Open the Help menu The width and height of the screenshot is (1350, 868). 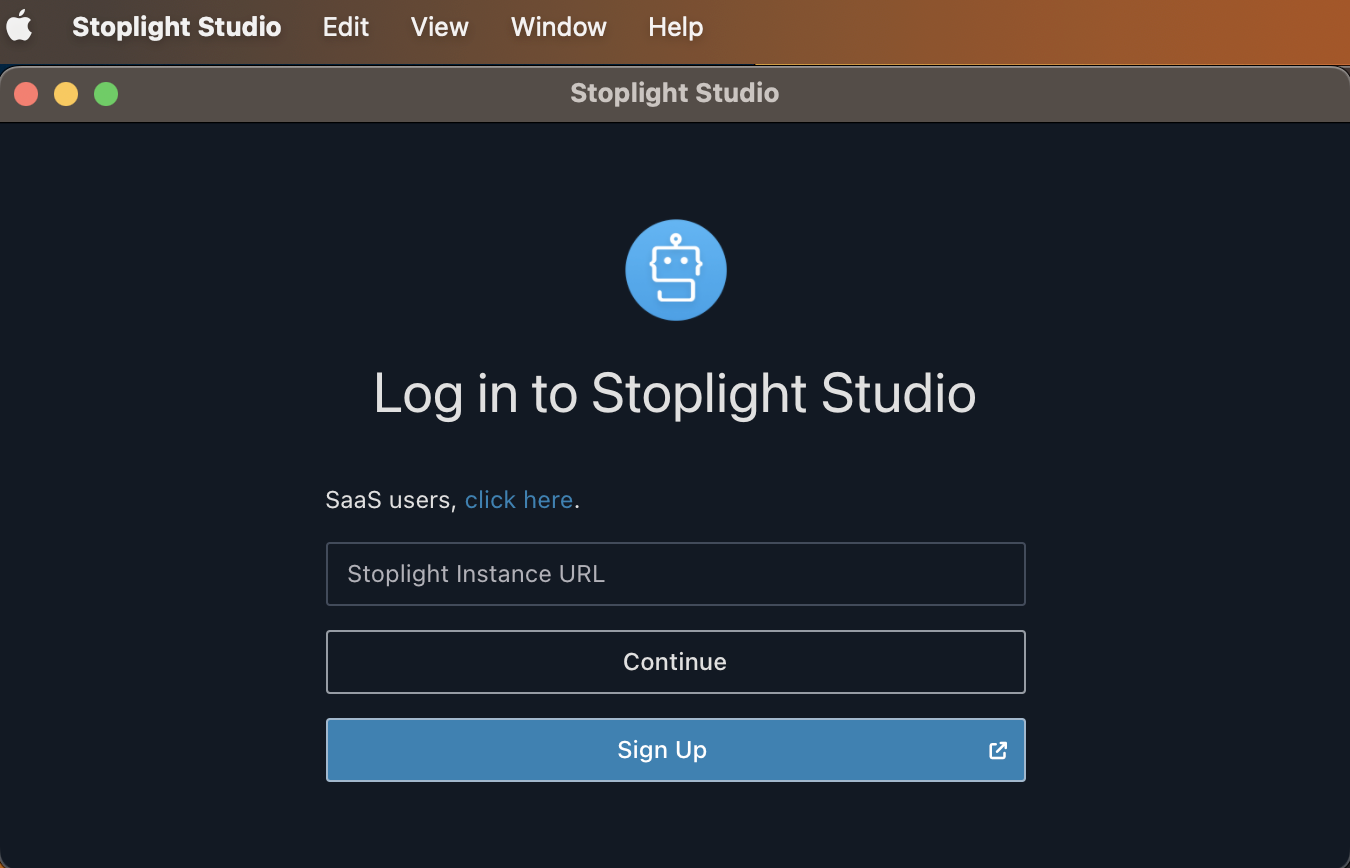click(x=675, y=27)
